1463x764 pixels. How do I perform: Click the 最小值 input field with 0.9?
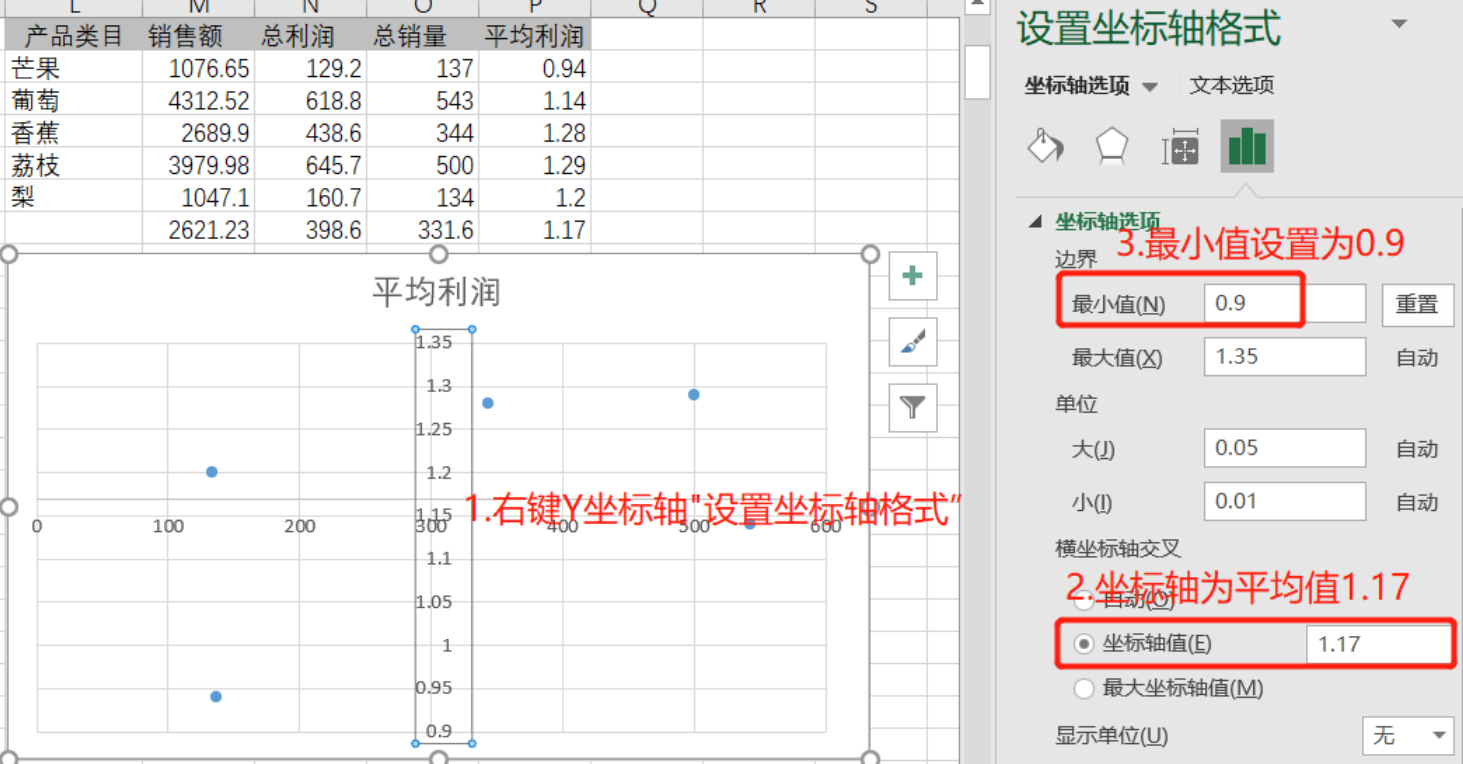[x=1285, y=304]
